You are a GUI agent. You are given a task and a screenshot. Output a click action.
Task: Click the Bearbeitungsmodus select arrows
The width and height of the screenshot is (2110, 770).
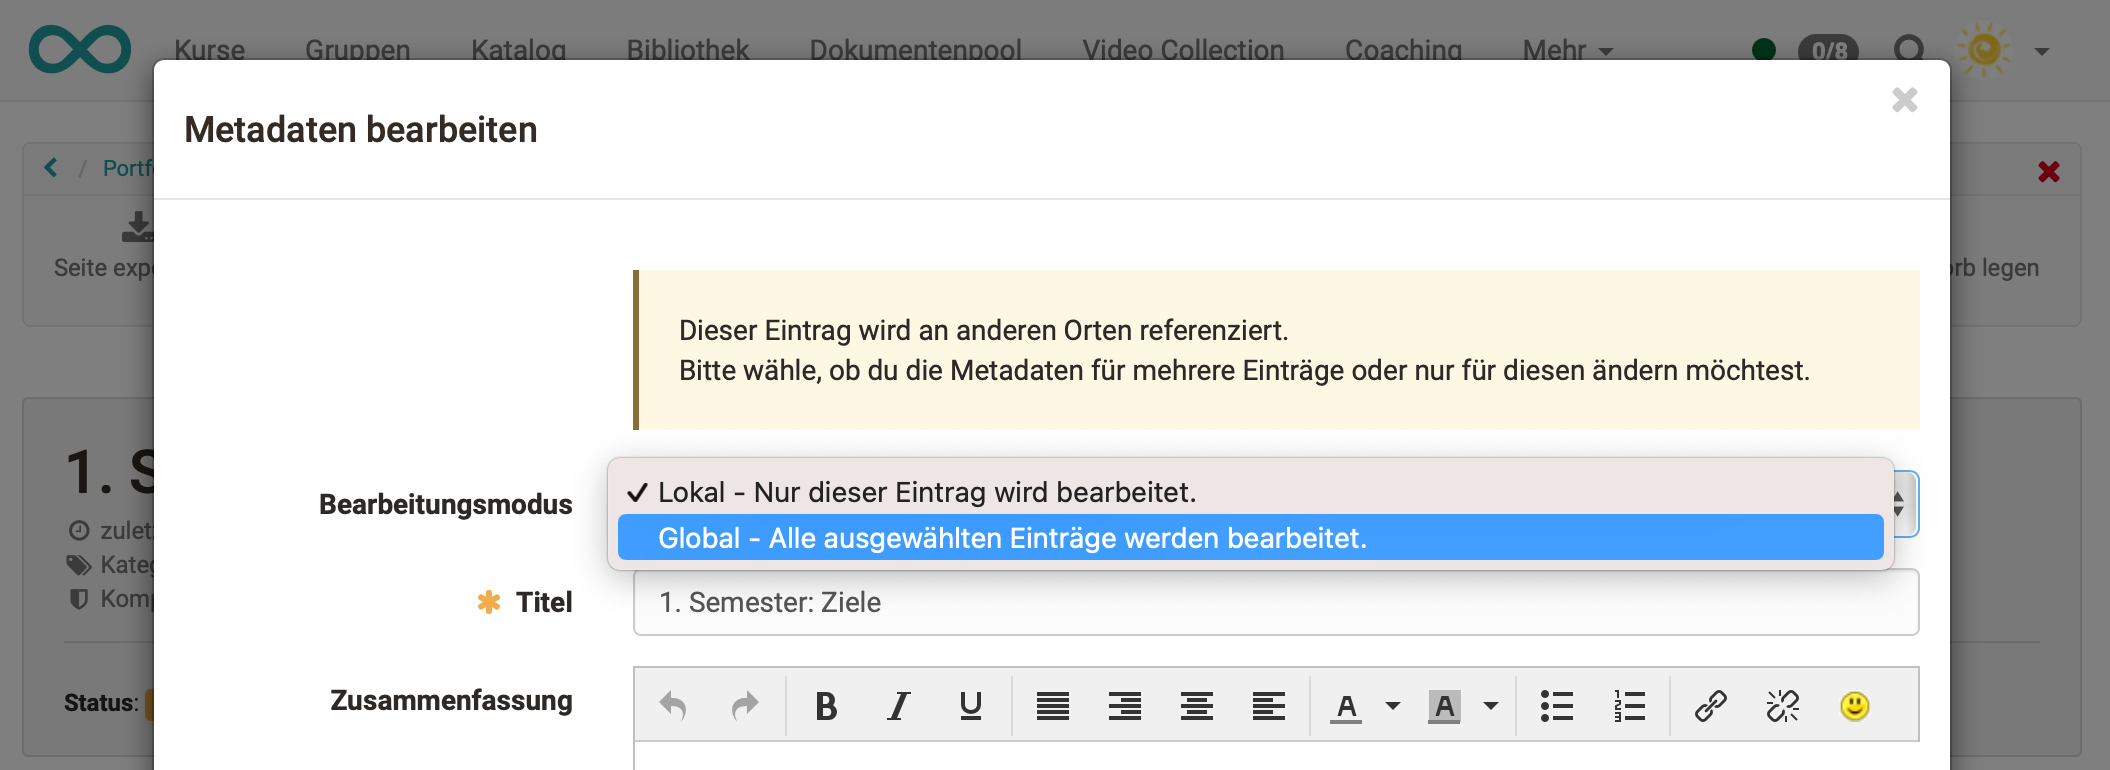pos(1899,504)
